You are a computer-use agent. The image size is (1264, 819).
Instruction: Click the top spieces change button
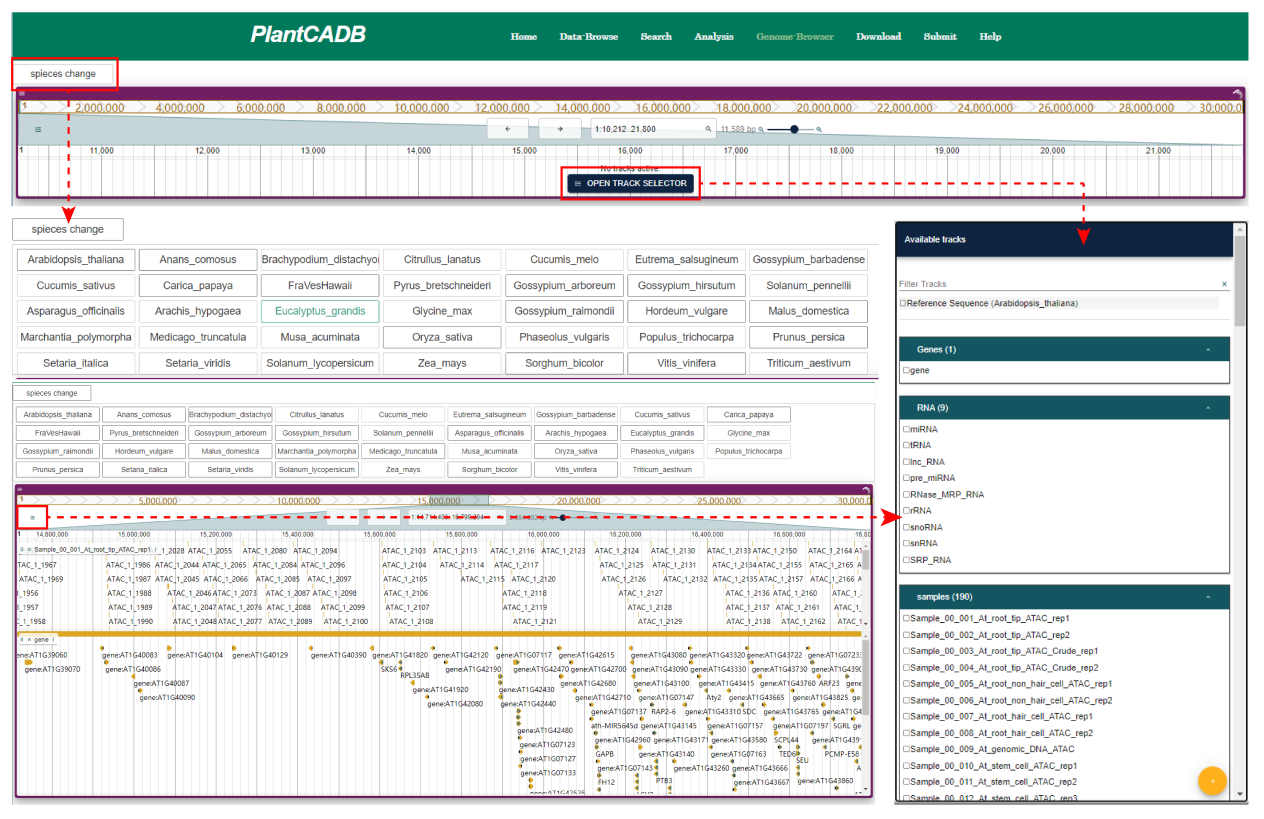pos(63,74)
